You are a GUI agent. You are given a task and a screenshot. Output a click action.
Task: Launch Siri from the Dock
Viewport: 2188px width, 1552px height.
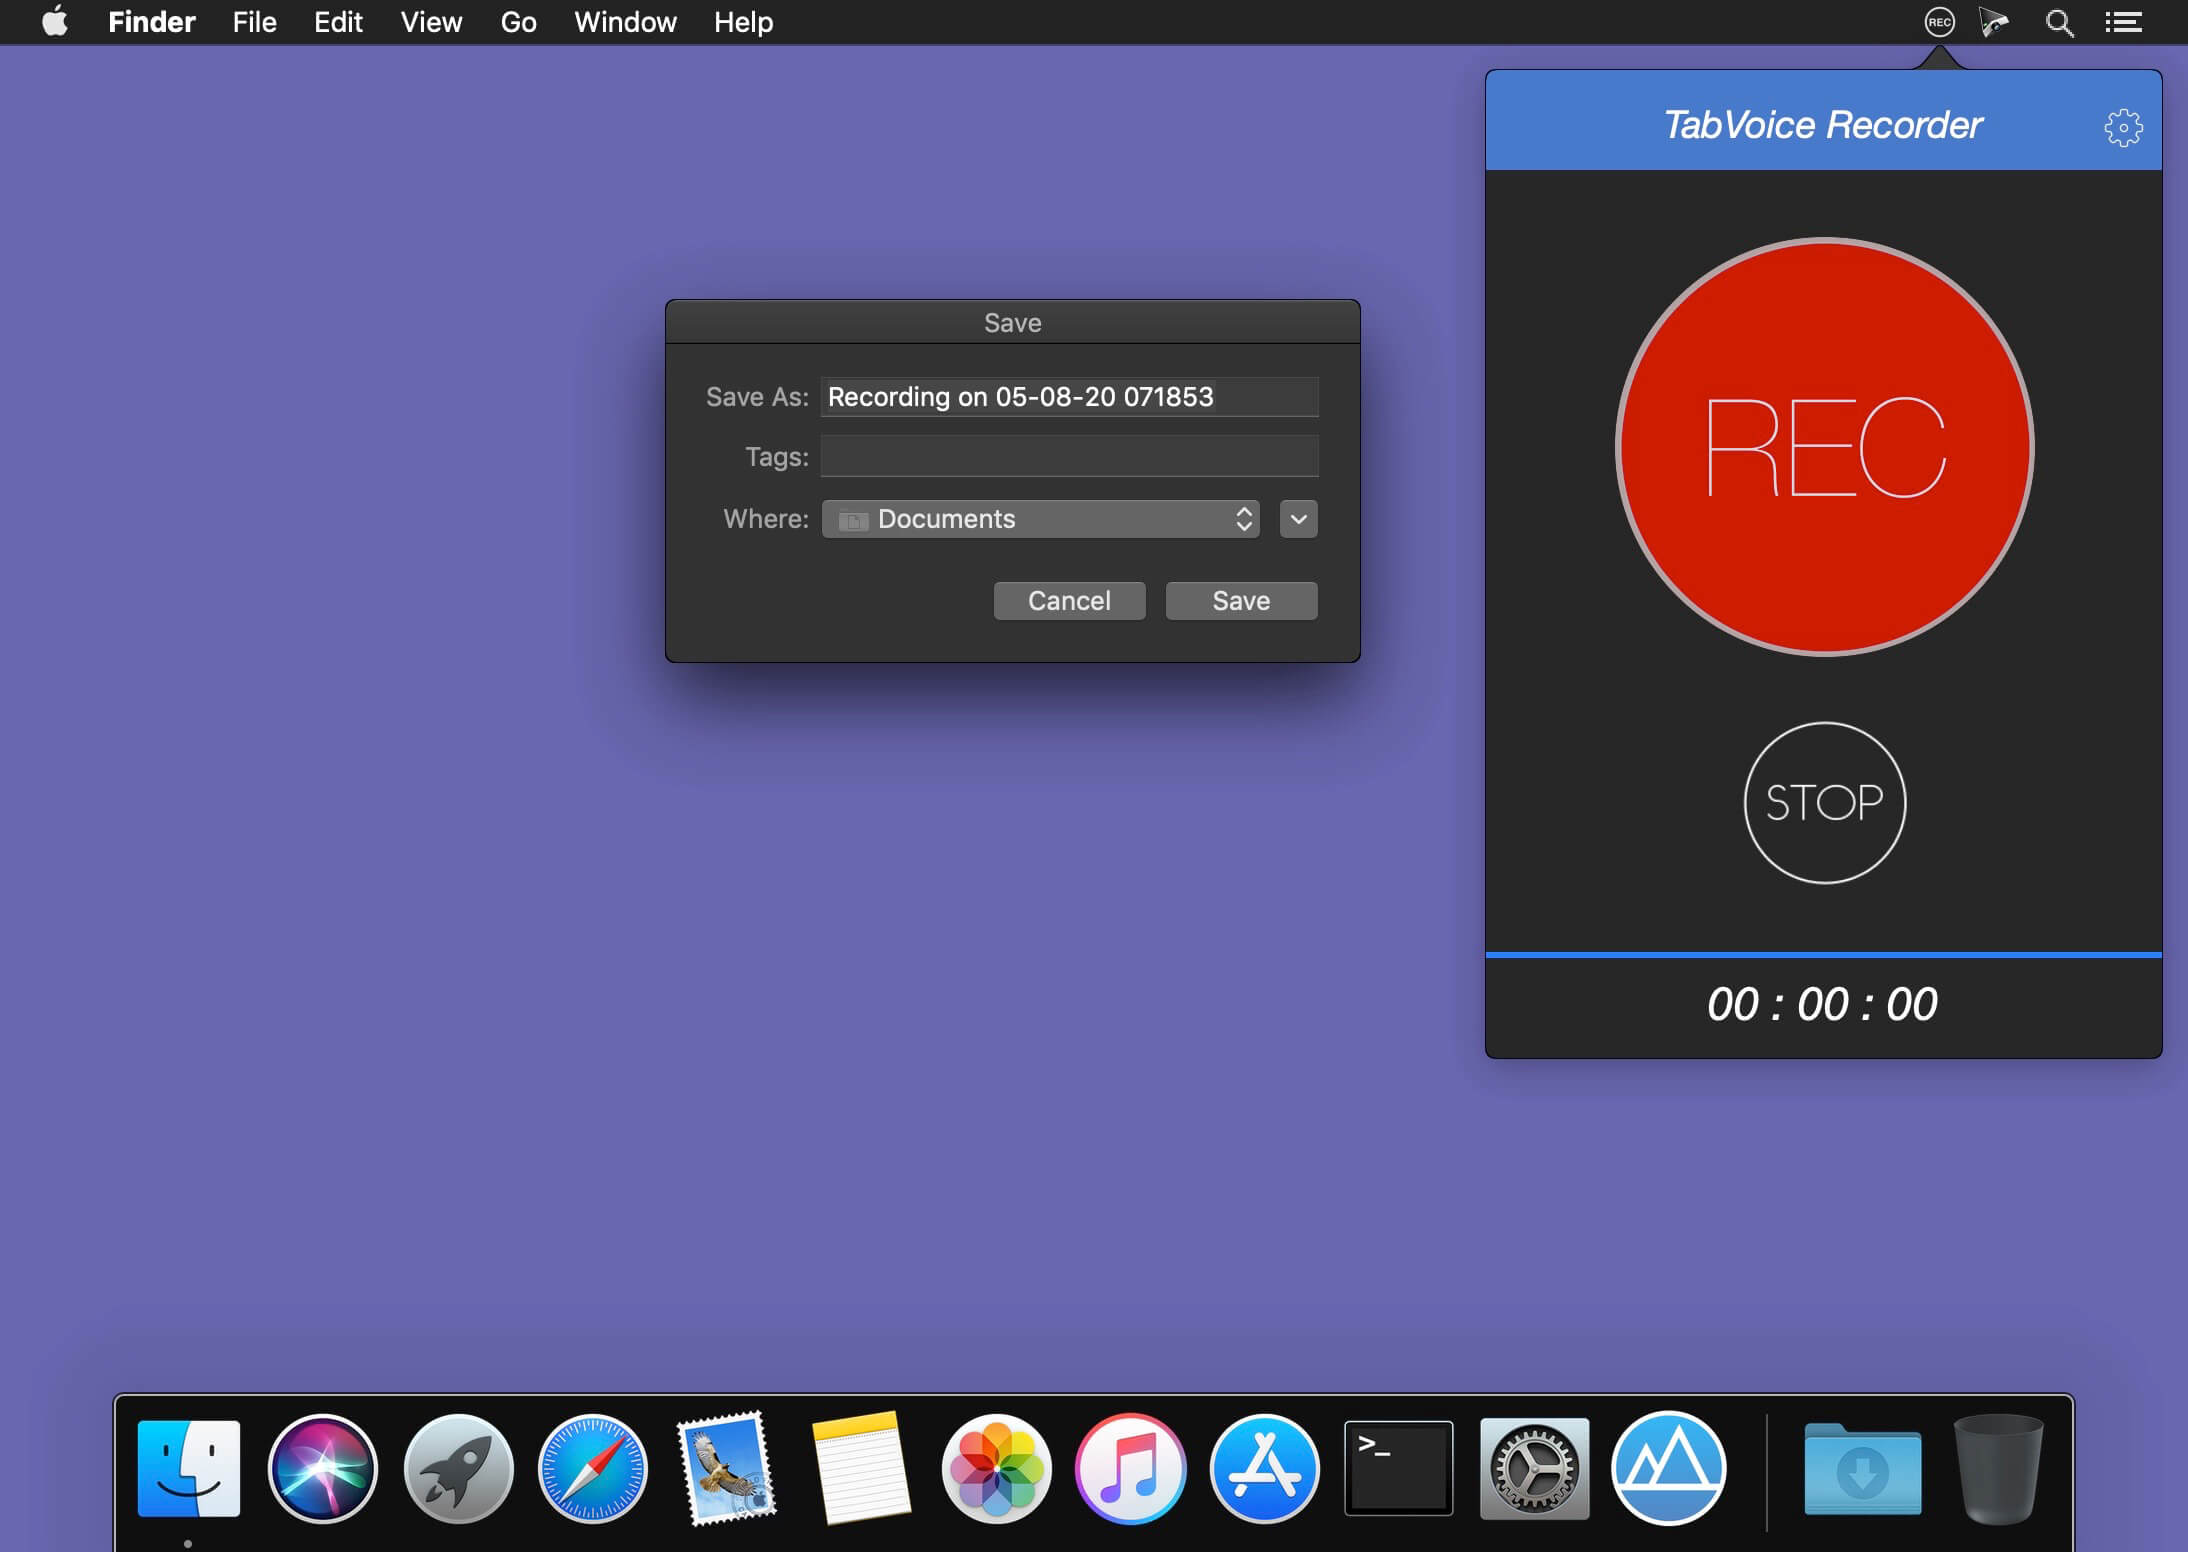pos(323,1468)
